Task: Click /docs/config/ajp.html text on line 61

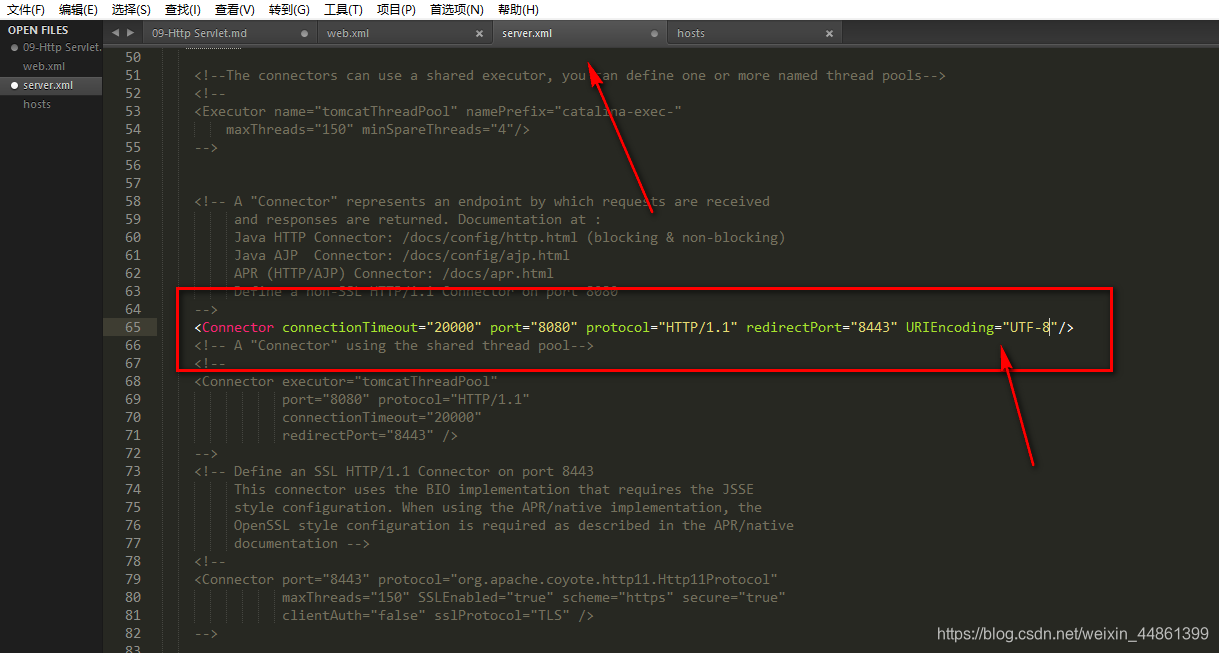Action: coord(486,255)
